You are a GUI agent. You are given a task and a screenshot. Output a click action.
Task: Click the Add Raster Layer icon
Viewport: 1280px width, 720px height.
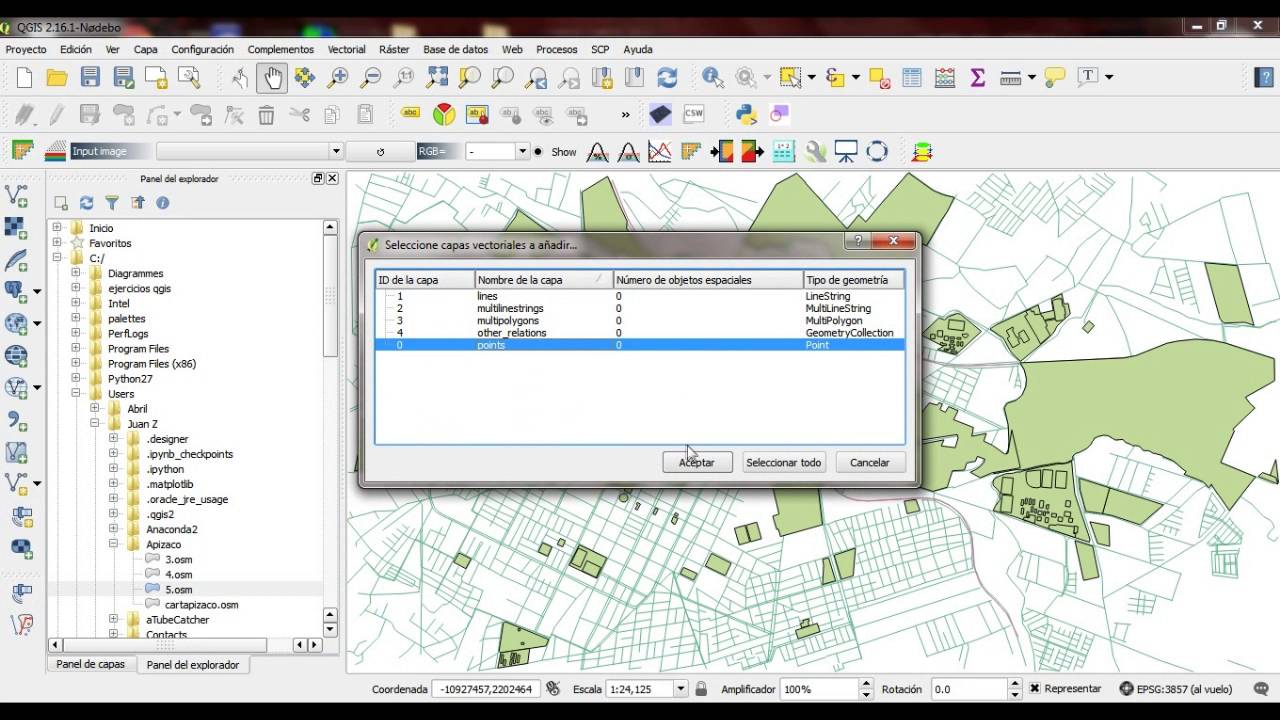coord(16,227)
